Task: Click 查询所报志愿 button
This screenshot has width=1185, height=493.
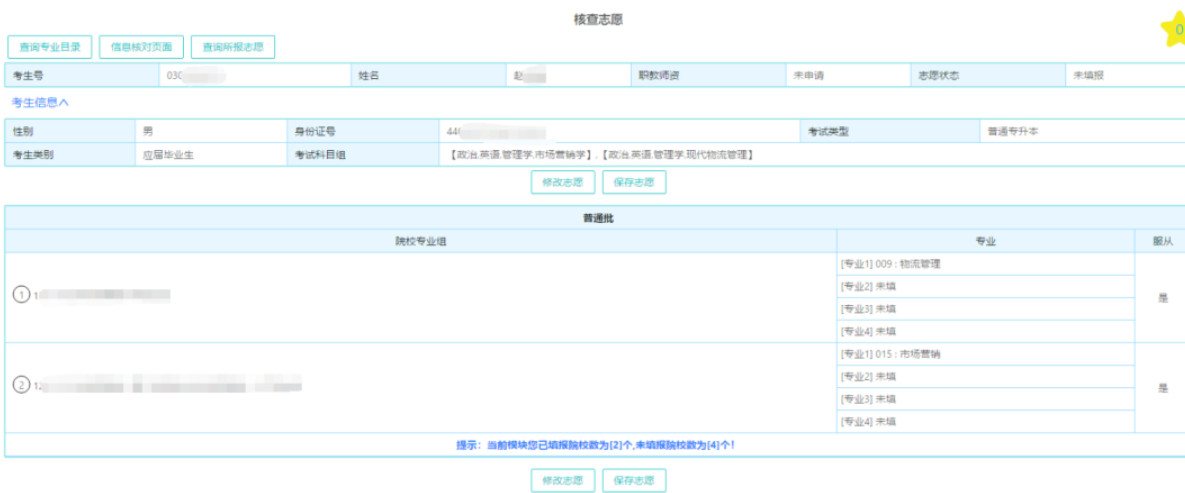Action: 233,47
